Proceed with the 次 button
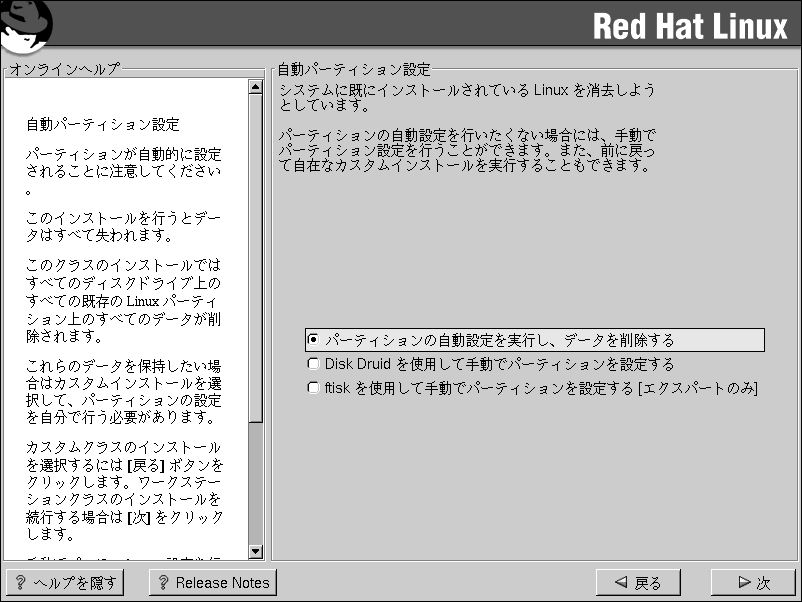This screenshot has height=602, width=802. pos(753,582)
